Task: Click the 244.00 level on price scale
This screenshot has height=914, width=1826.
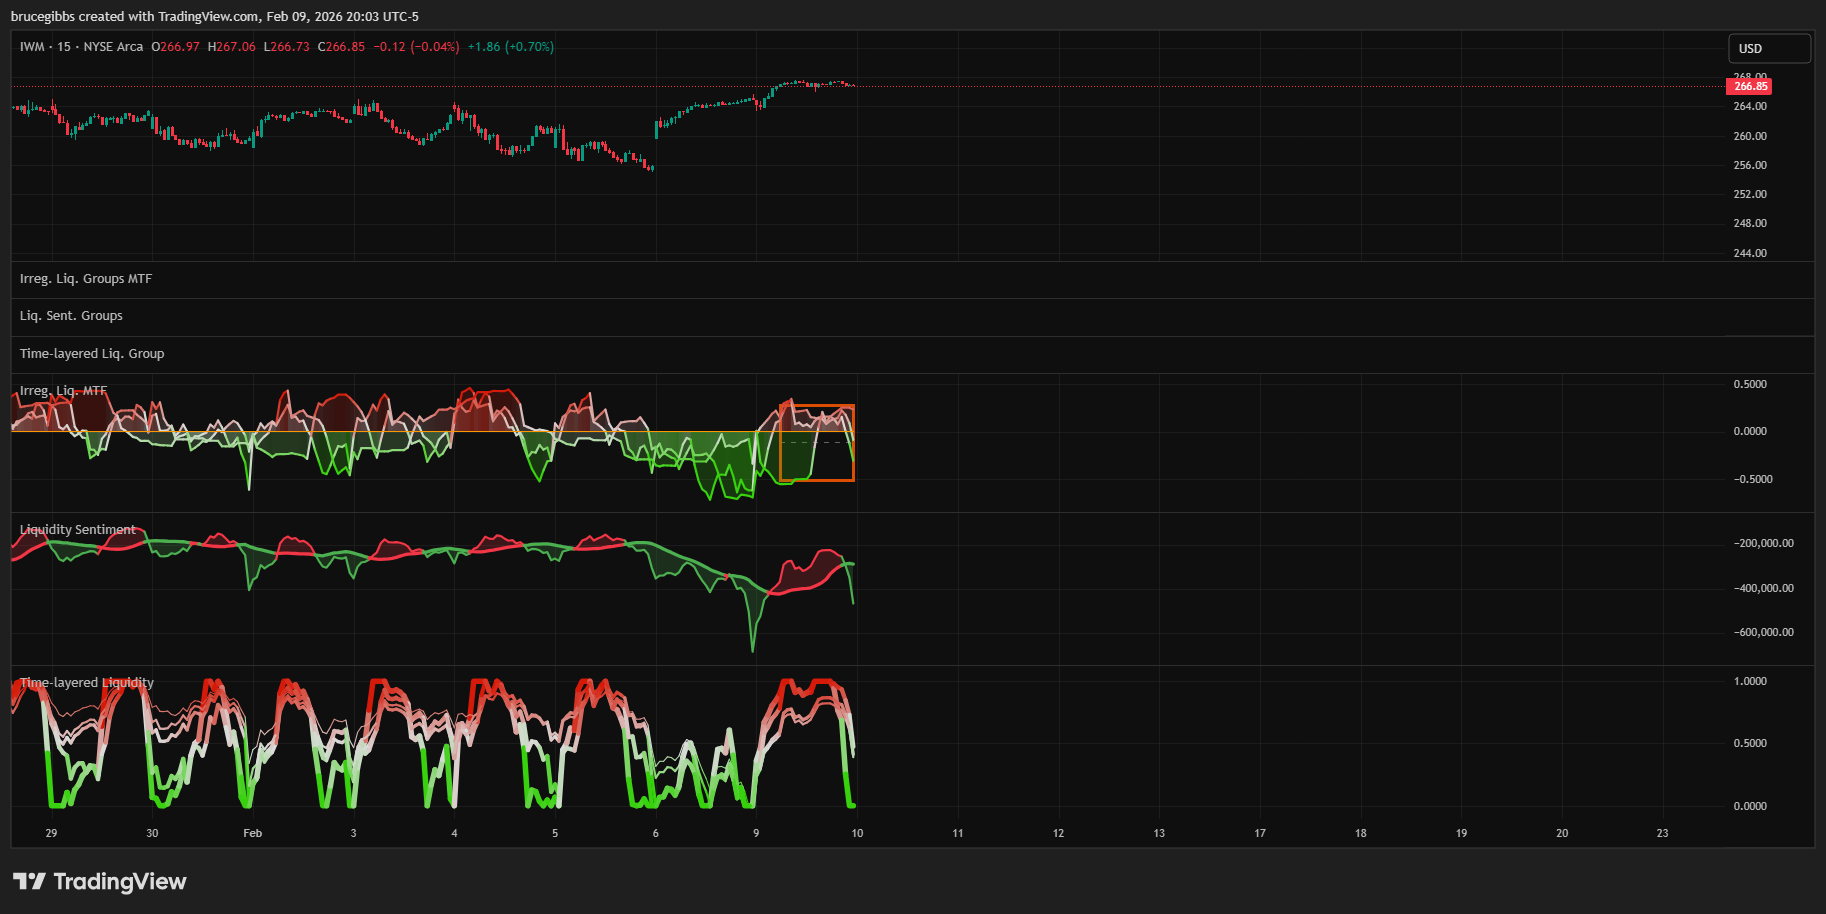Action: pos(1749,253)
